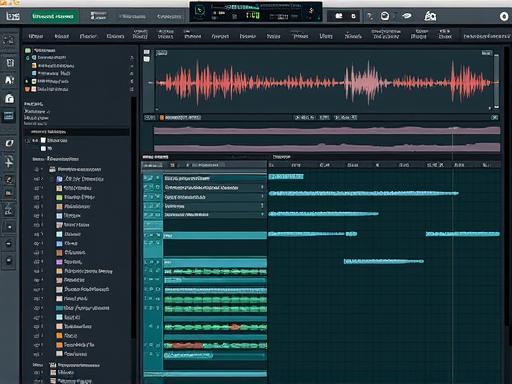Image resolution: width=512 pixels, height=384 pixels.
Task: Select the slanted loop icon in the left sidebar
Action: [9, 143]
